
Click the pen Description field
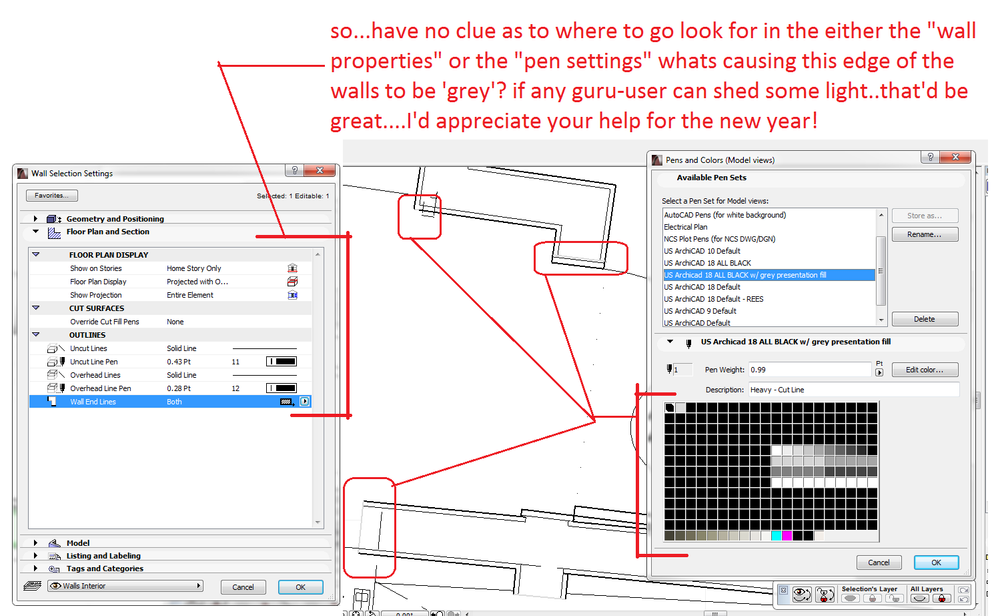[x=853, y=389]
